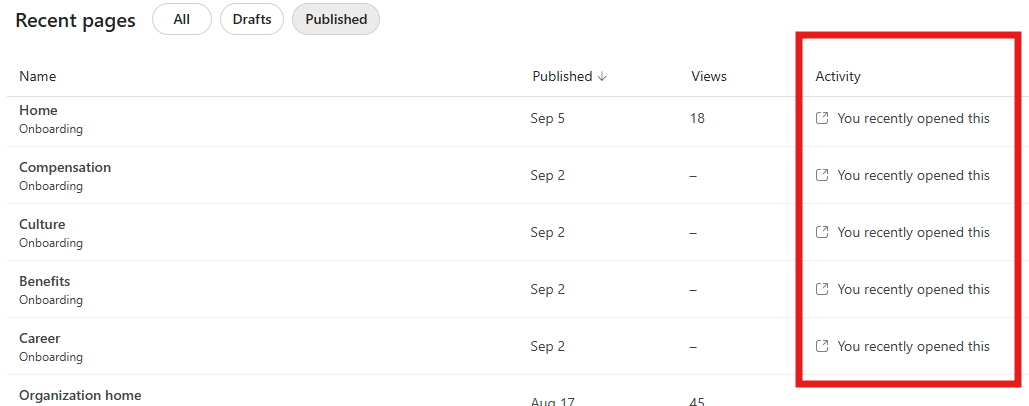Click the Views column header
The height and width of the screenshot is (406, 1029).
coord(708,77)
